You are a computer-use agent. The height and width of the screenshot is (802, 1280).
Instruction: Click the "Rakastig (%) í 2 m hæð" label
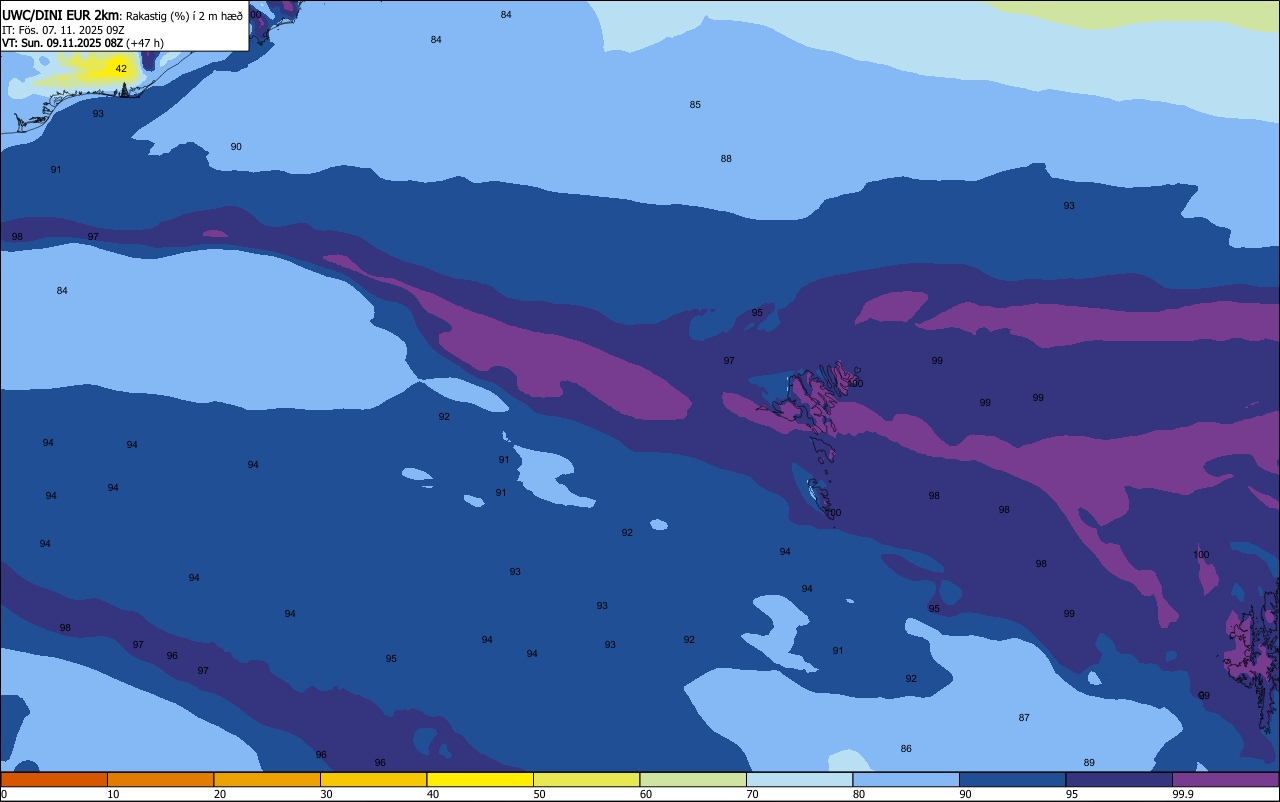click(x=184, y=16)
